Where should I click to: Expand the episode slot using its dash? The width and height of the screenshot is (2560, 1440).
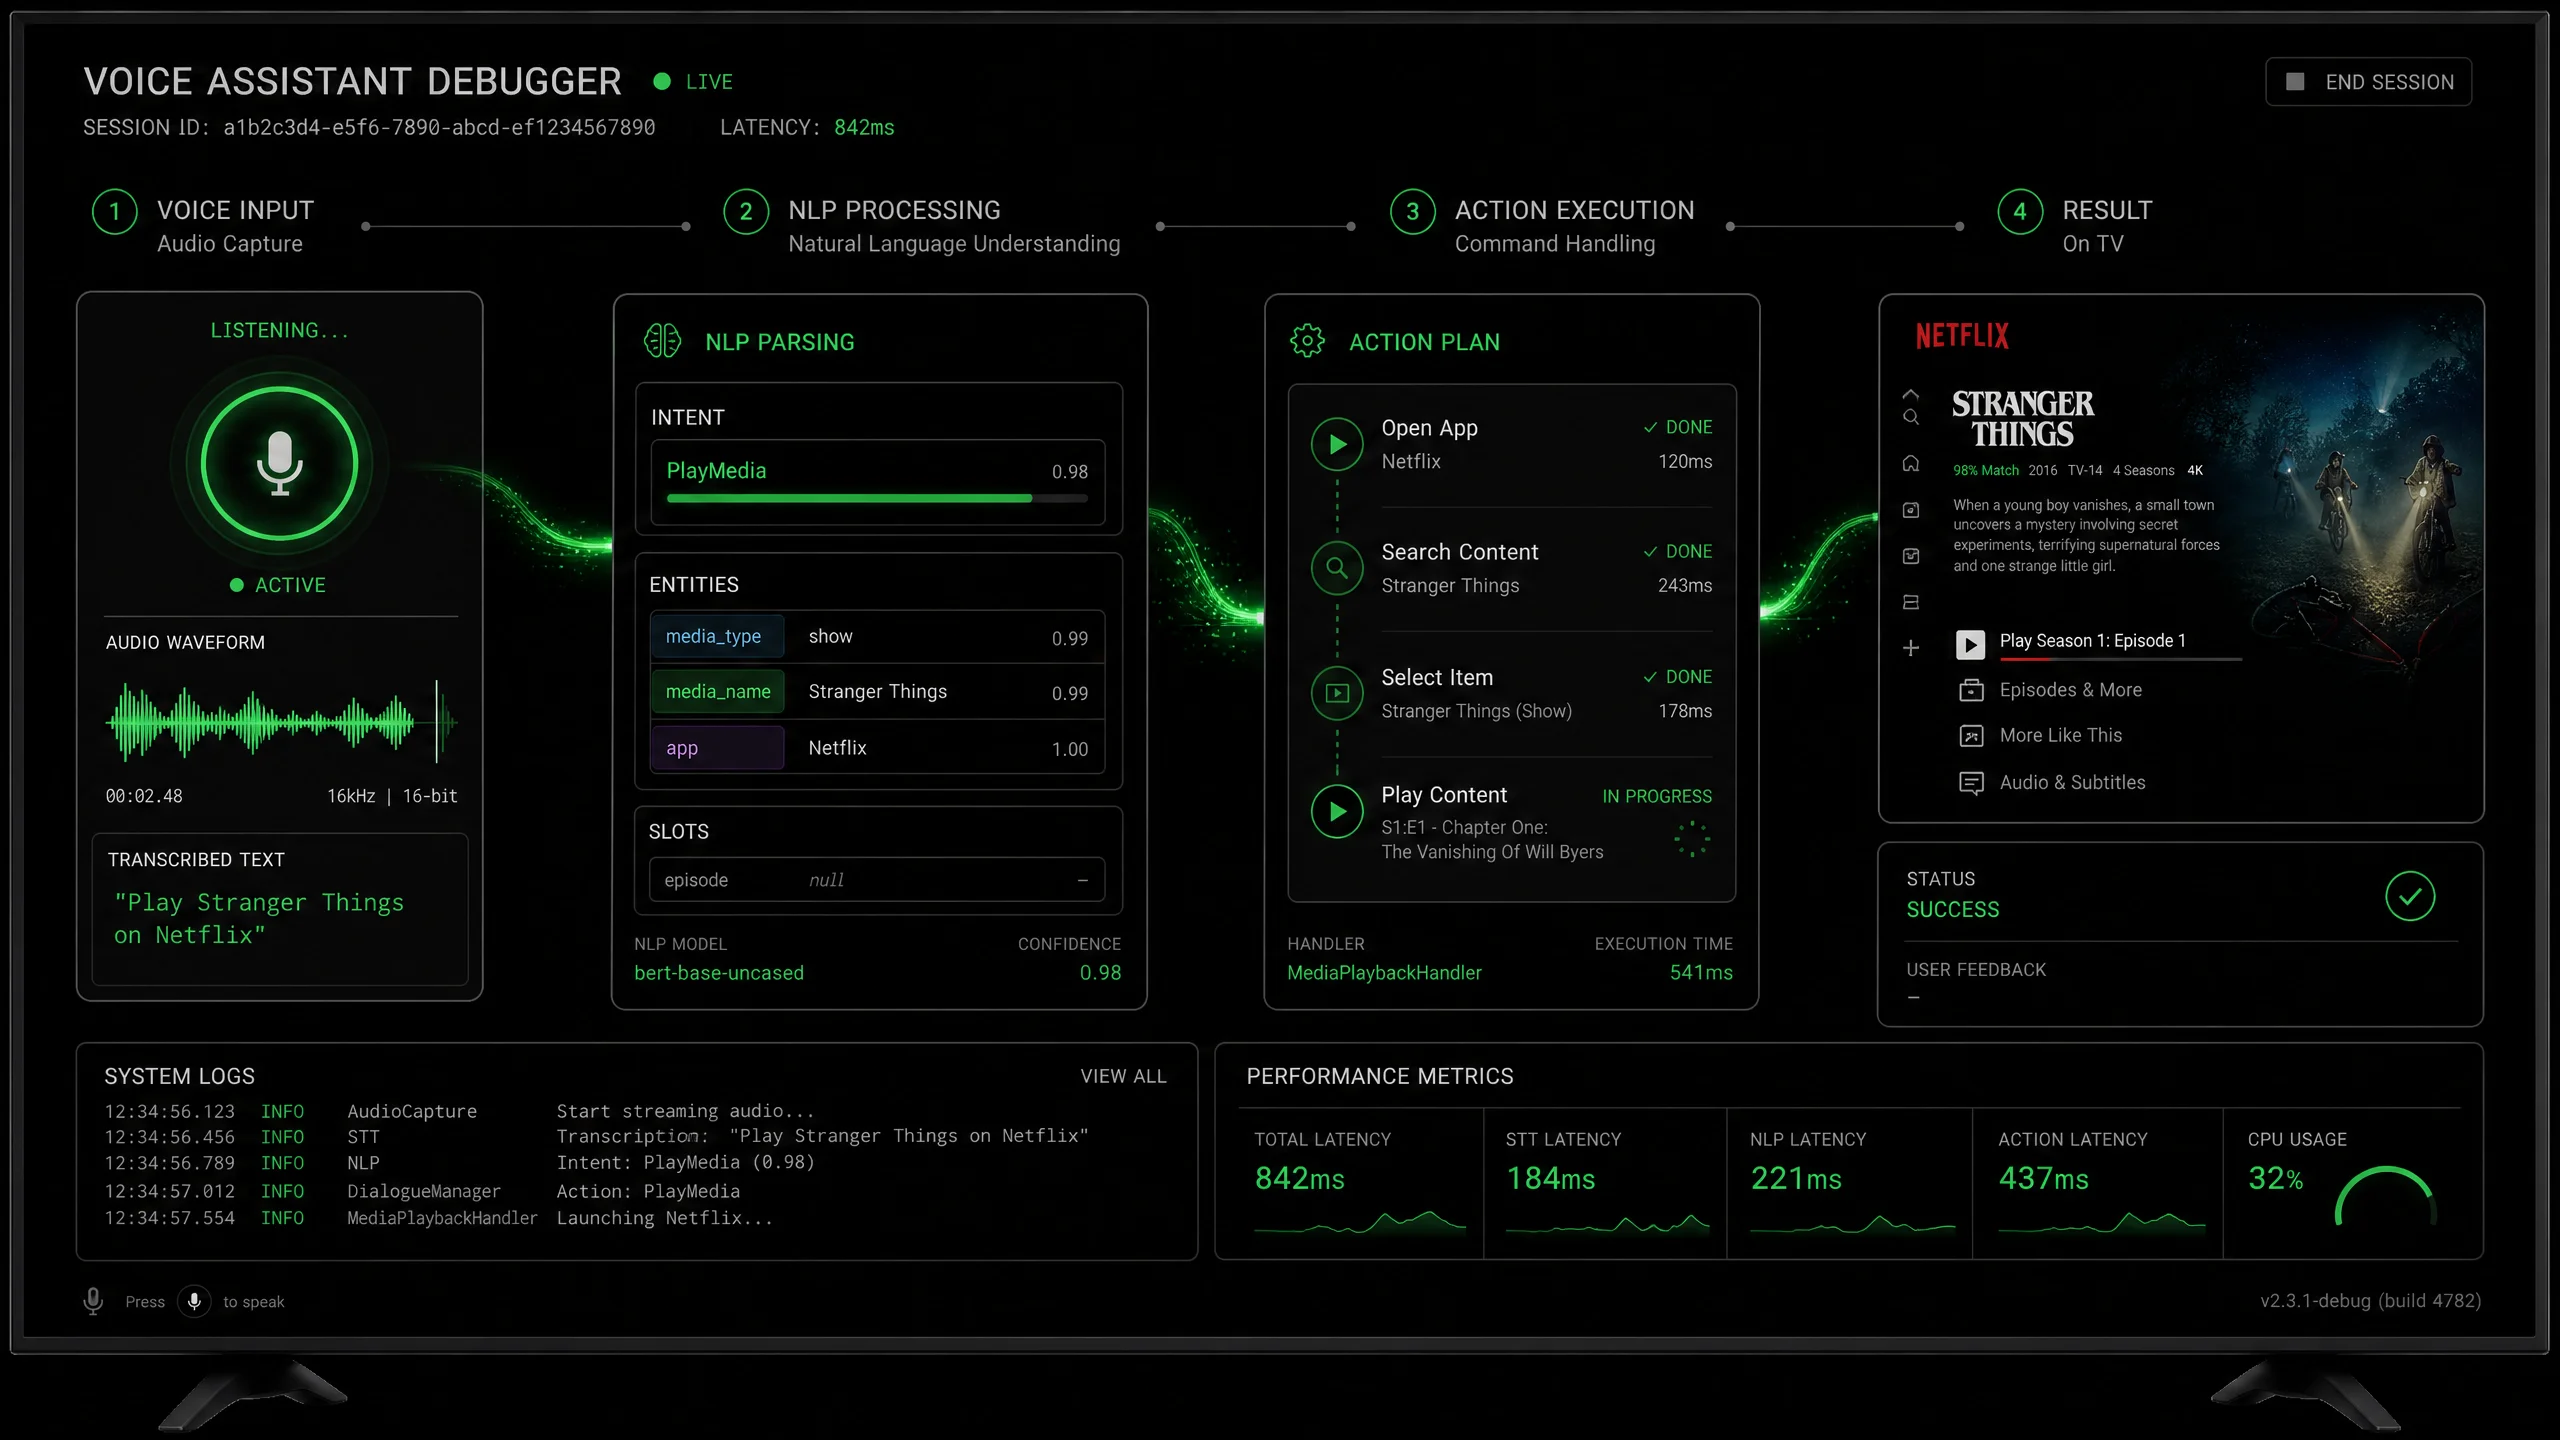point(1082,880)
